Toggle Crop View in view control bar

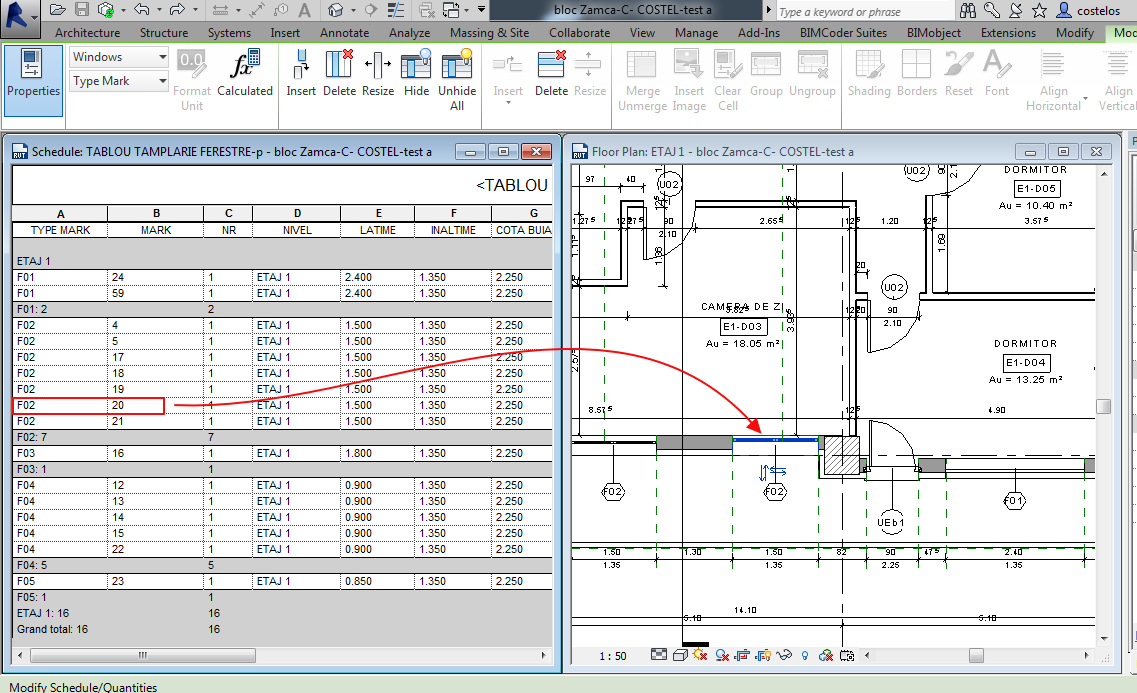742,655
